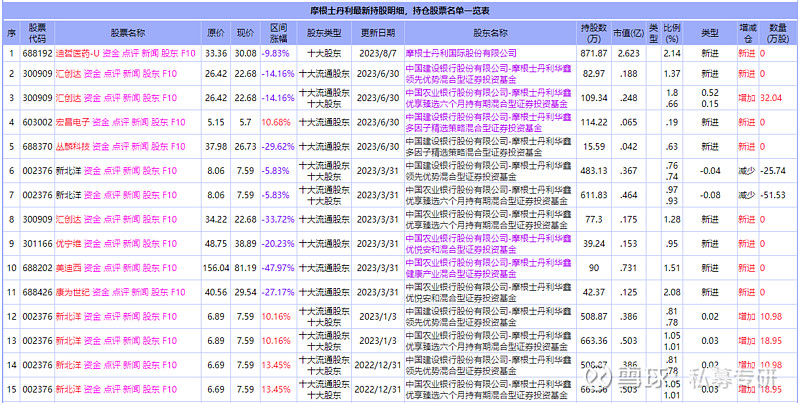Click the 区间涨幅 column header
This screenshot has height=403, width=800.
(x=278, y=33)
